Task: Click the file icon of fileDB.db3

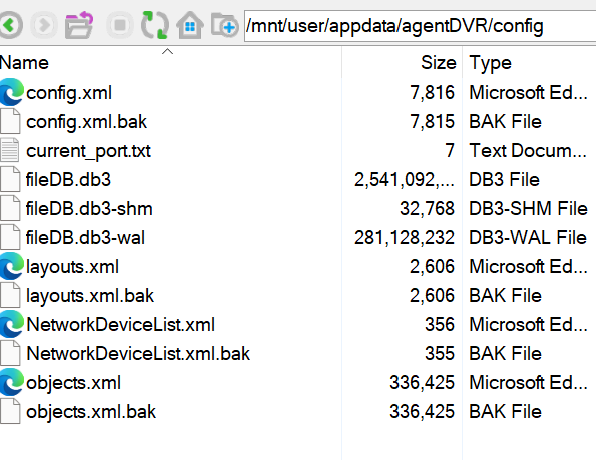Action: point(10,179)
